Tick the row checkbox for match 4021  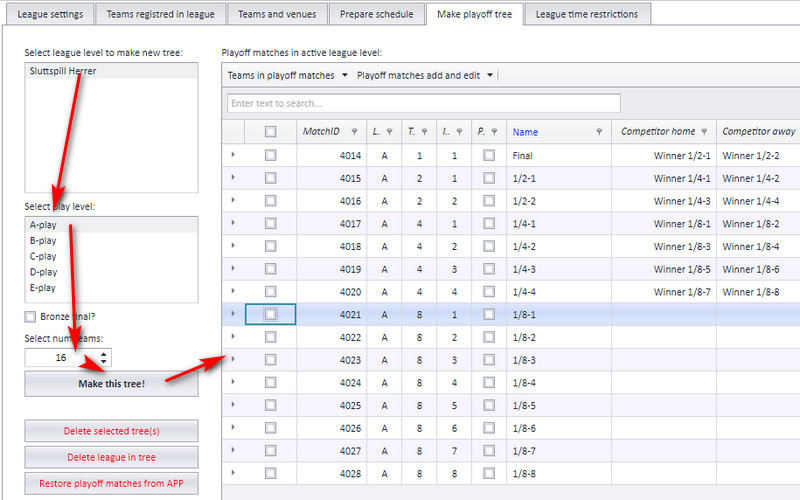(270, 314)
